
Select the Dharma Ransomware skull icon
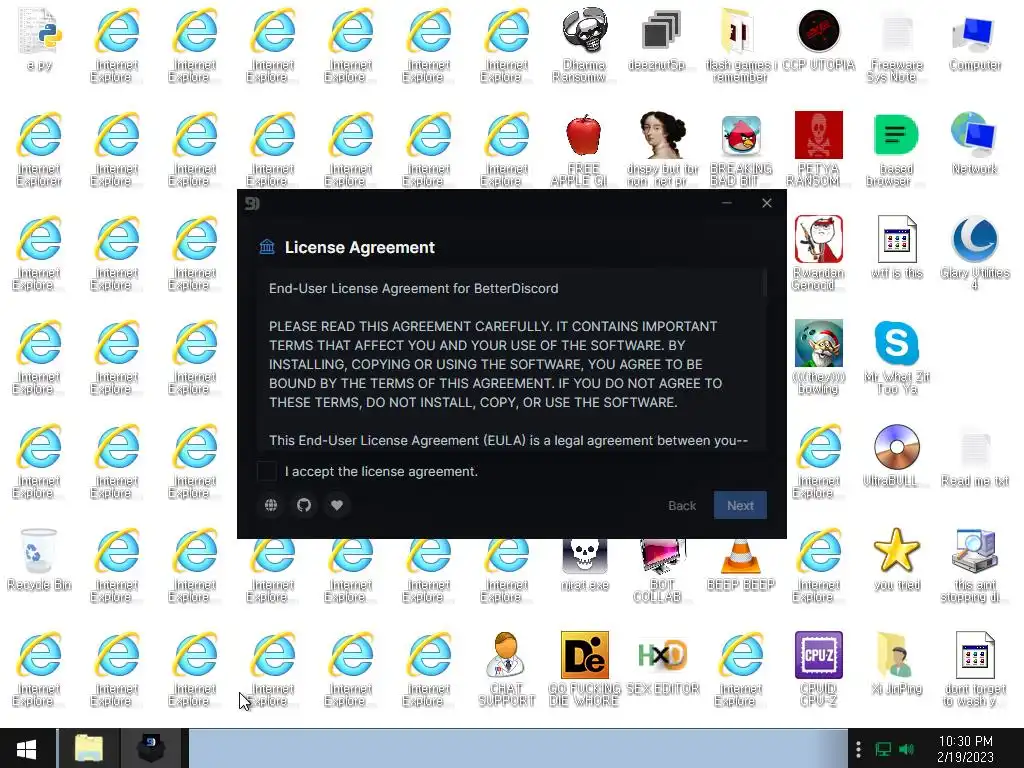584,44
